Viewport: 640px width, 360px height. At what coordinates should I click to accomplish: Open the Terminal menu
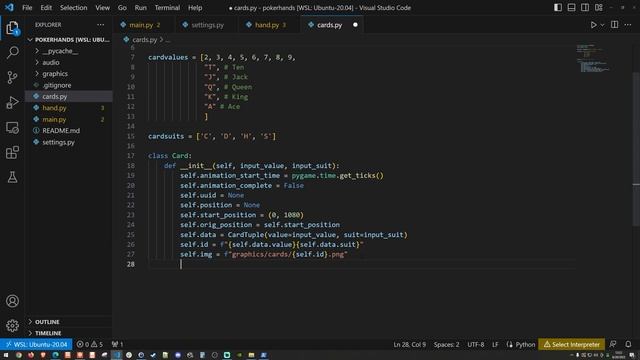[167, 8]
